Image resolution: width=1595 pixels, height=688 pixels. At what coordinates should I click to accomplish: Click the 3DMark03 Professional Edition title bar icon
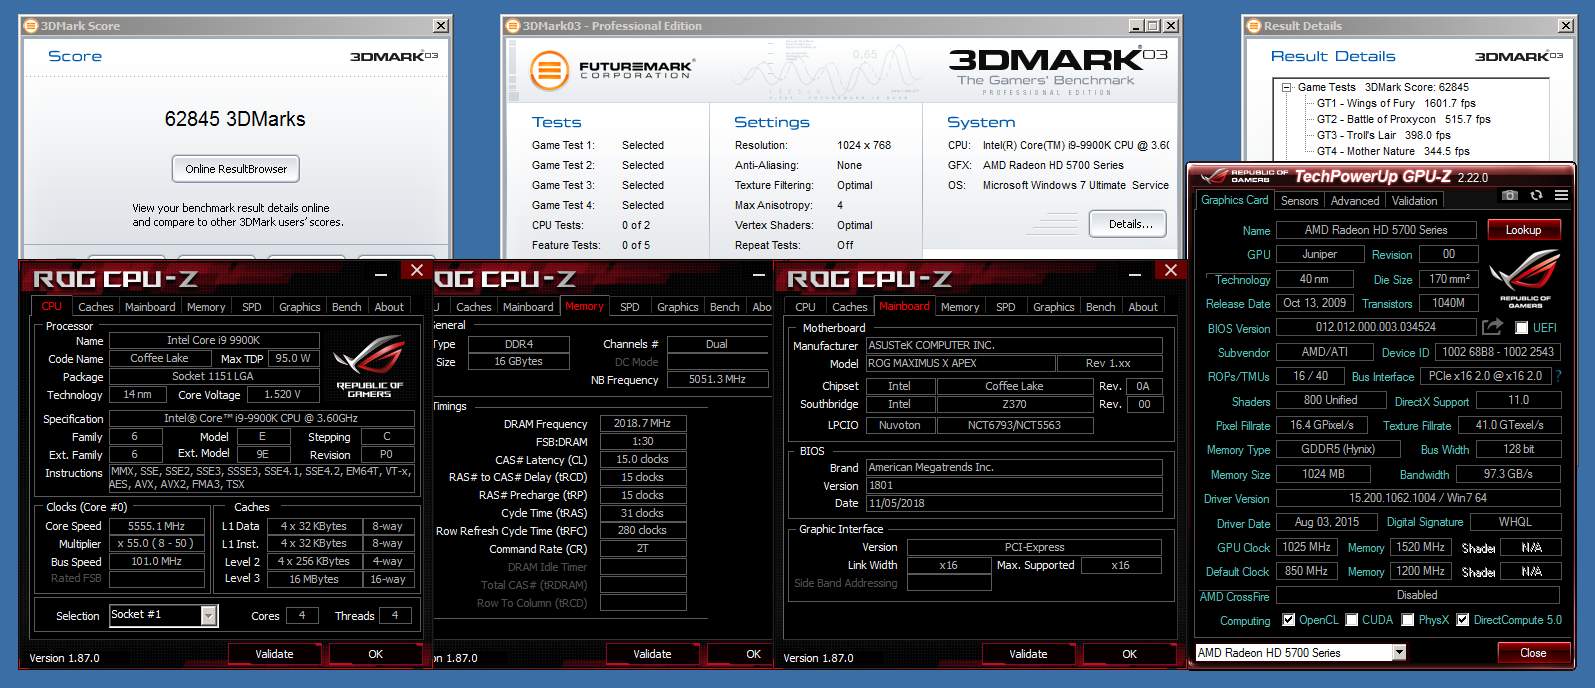pos(513,25)
